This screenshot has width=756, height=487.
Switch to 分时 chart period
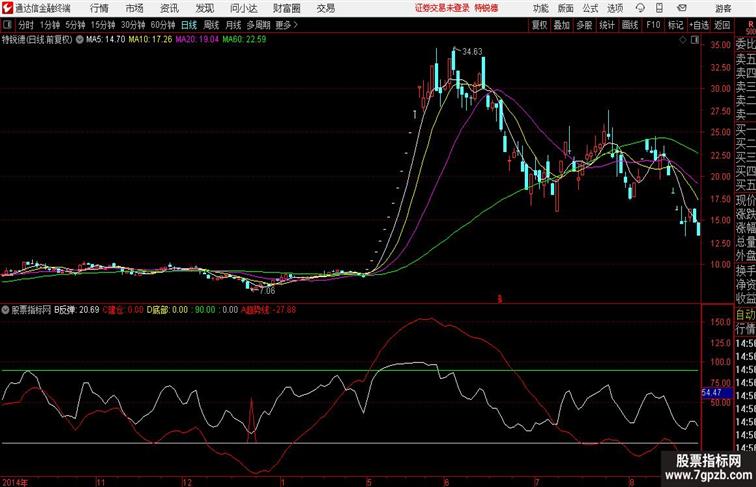pyautogui.click(x=26, y=25)
